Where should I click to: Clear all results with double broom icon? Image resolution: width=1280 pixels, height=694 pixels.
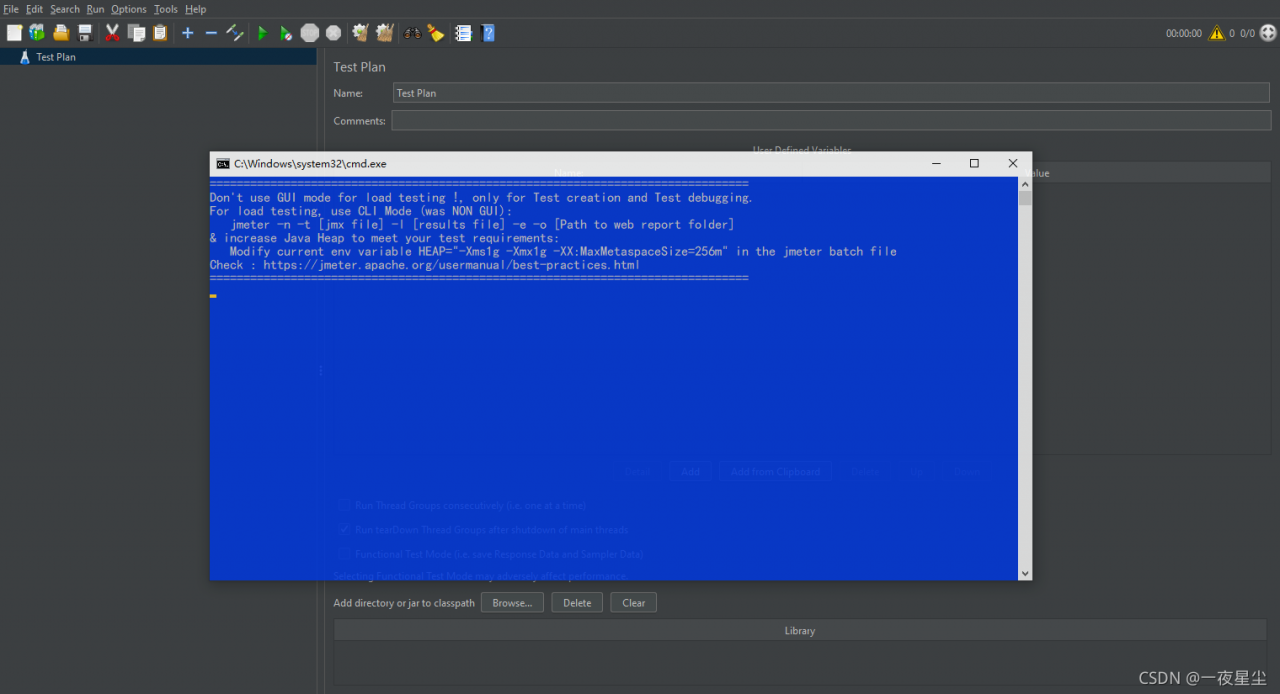click(384, 33)
